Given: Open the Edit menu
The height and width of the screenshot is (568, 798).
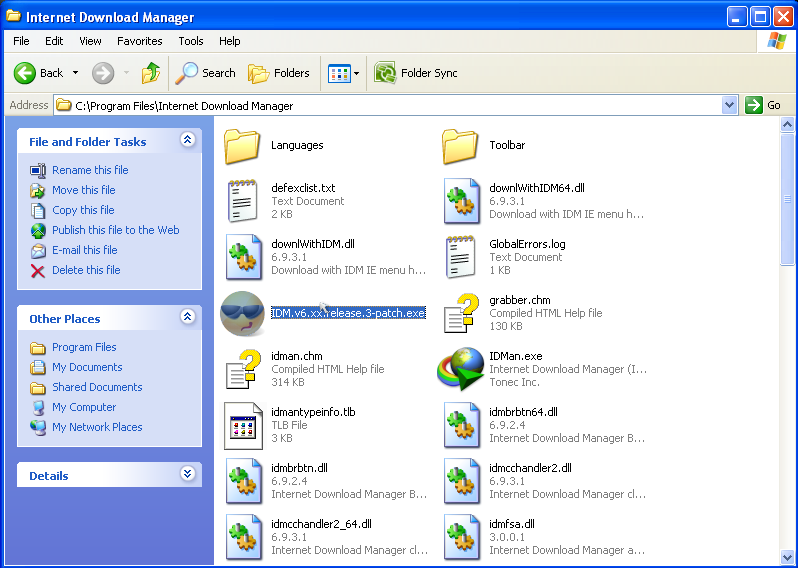Looking at the screenshot, I should coord(54,41).
